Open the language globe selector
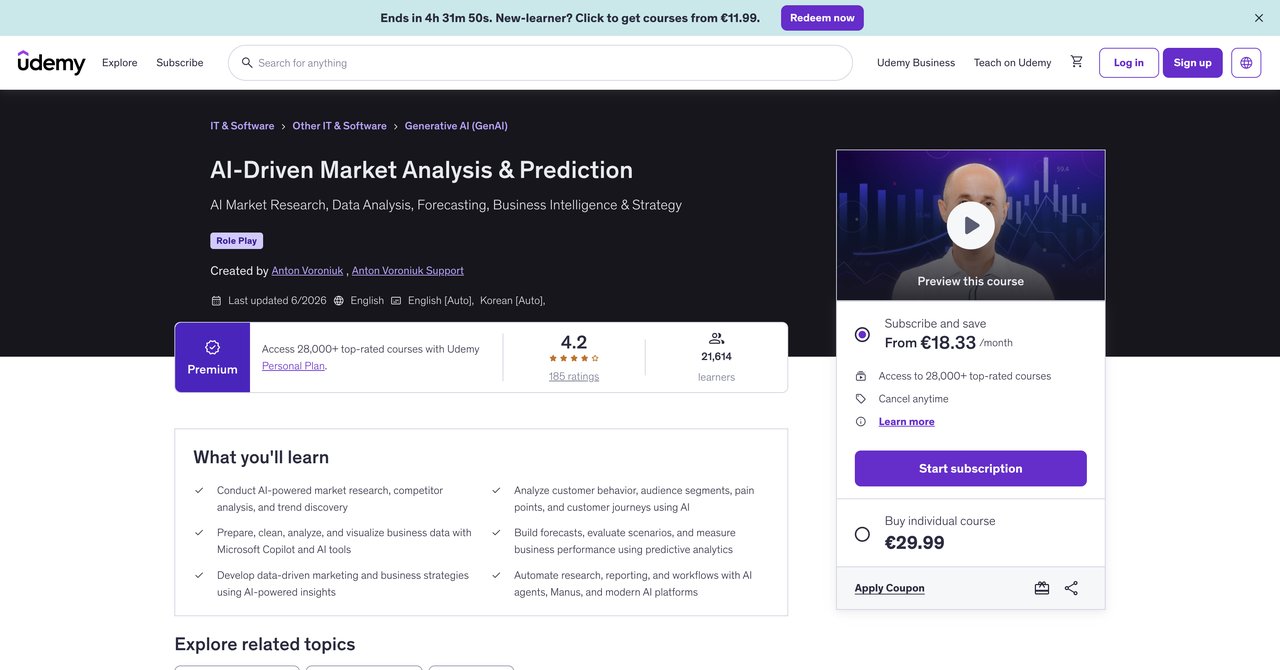The height and width of the screenshot is (670, 1280). pyautogui.click(x=1246, y=62)
